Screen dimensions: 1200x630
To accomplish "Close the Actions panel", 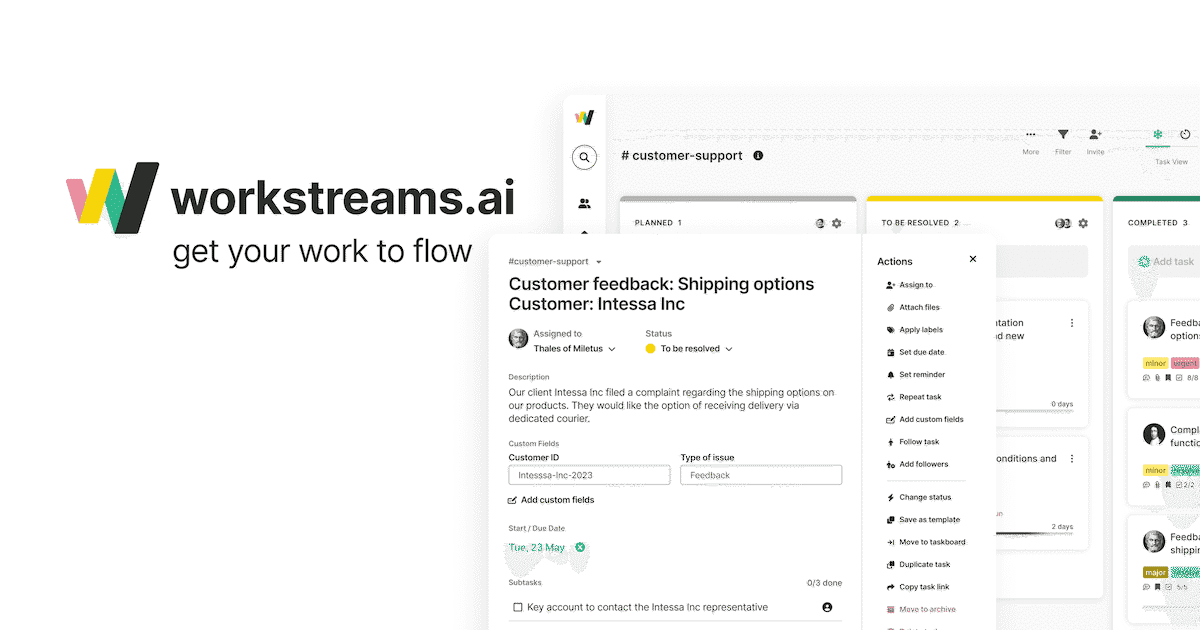I will point(972,259).
